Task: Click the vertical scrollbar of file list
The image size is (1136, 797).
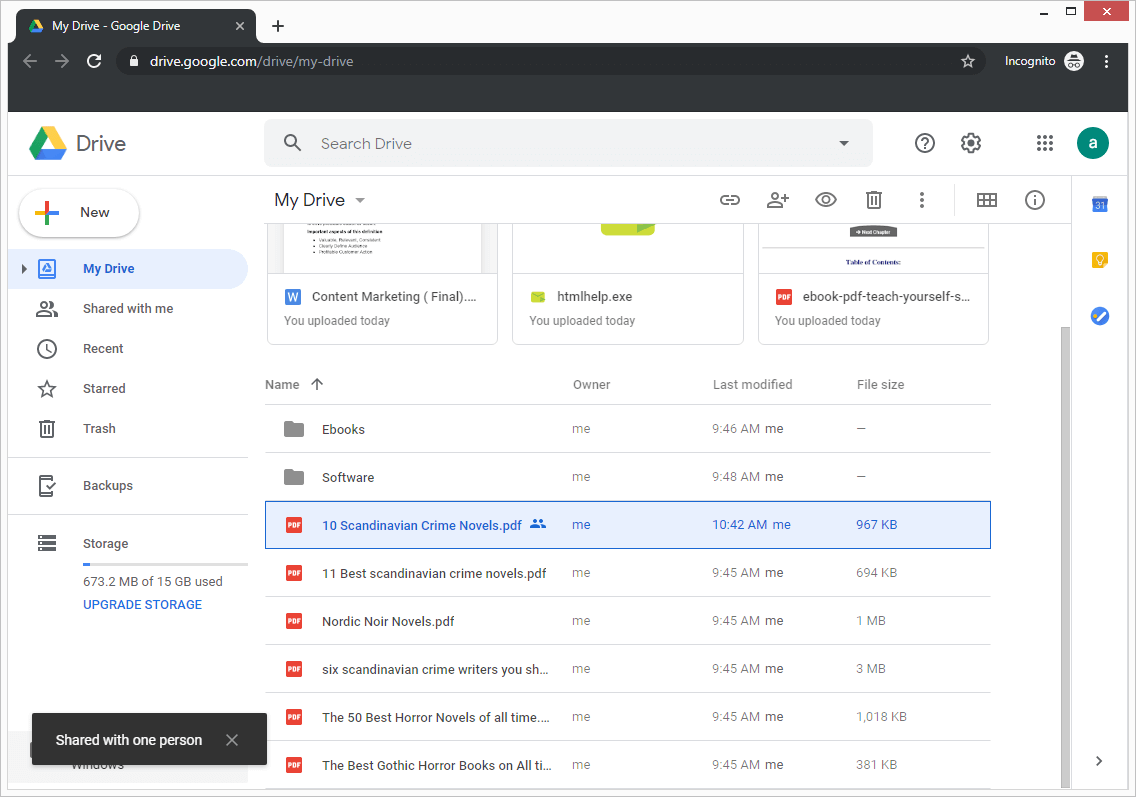Action: [x=1065, y=556]
